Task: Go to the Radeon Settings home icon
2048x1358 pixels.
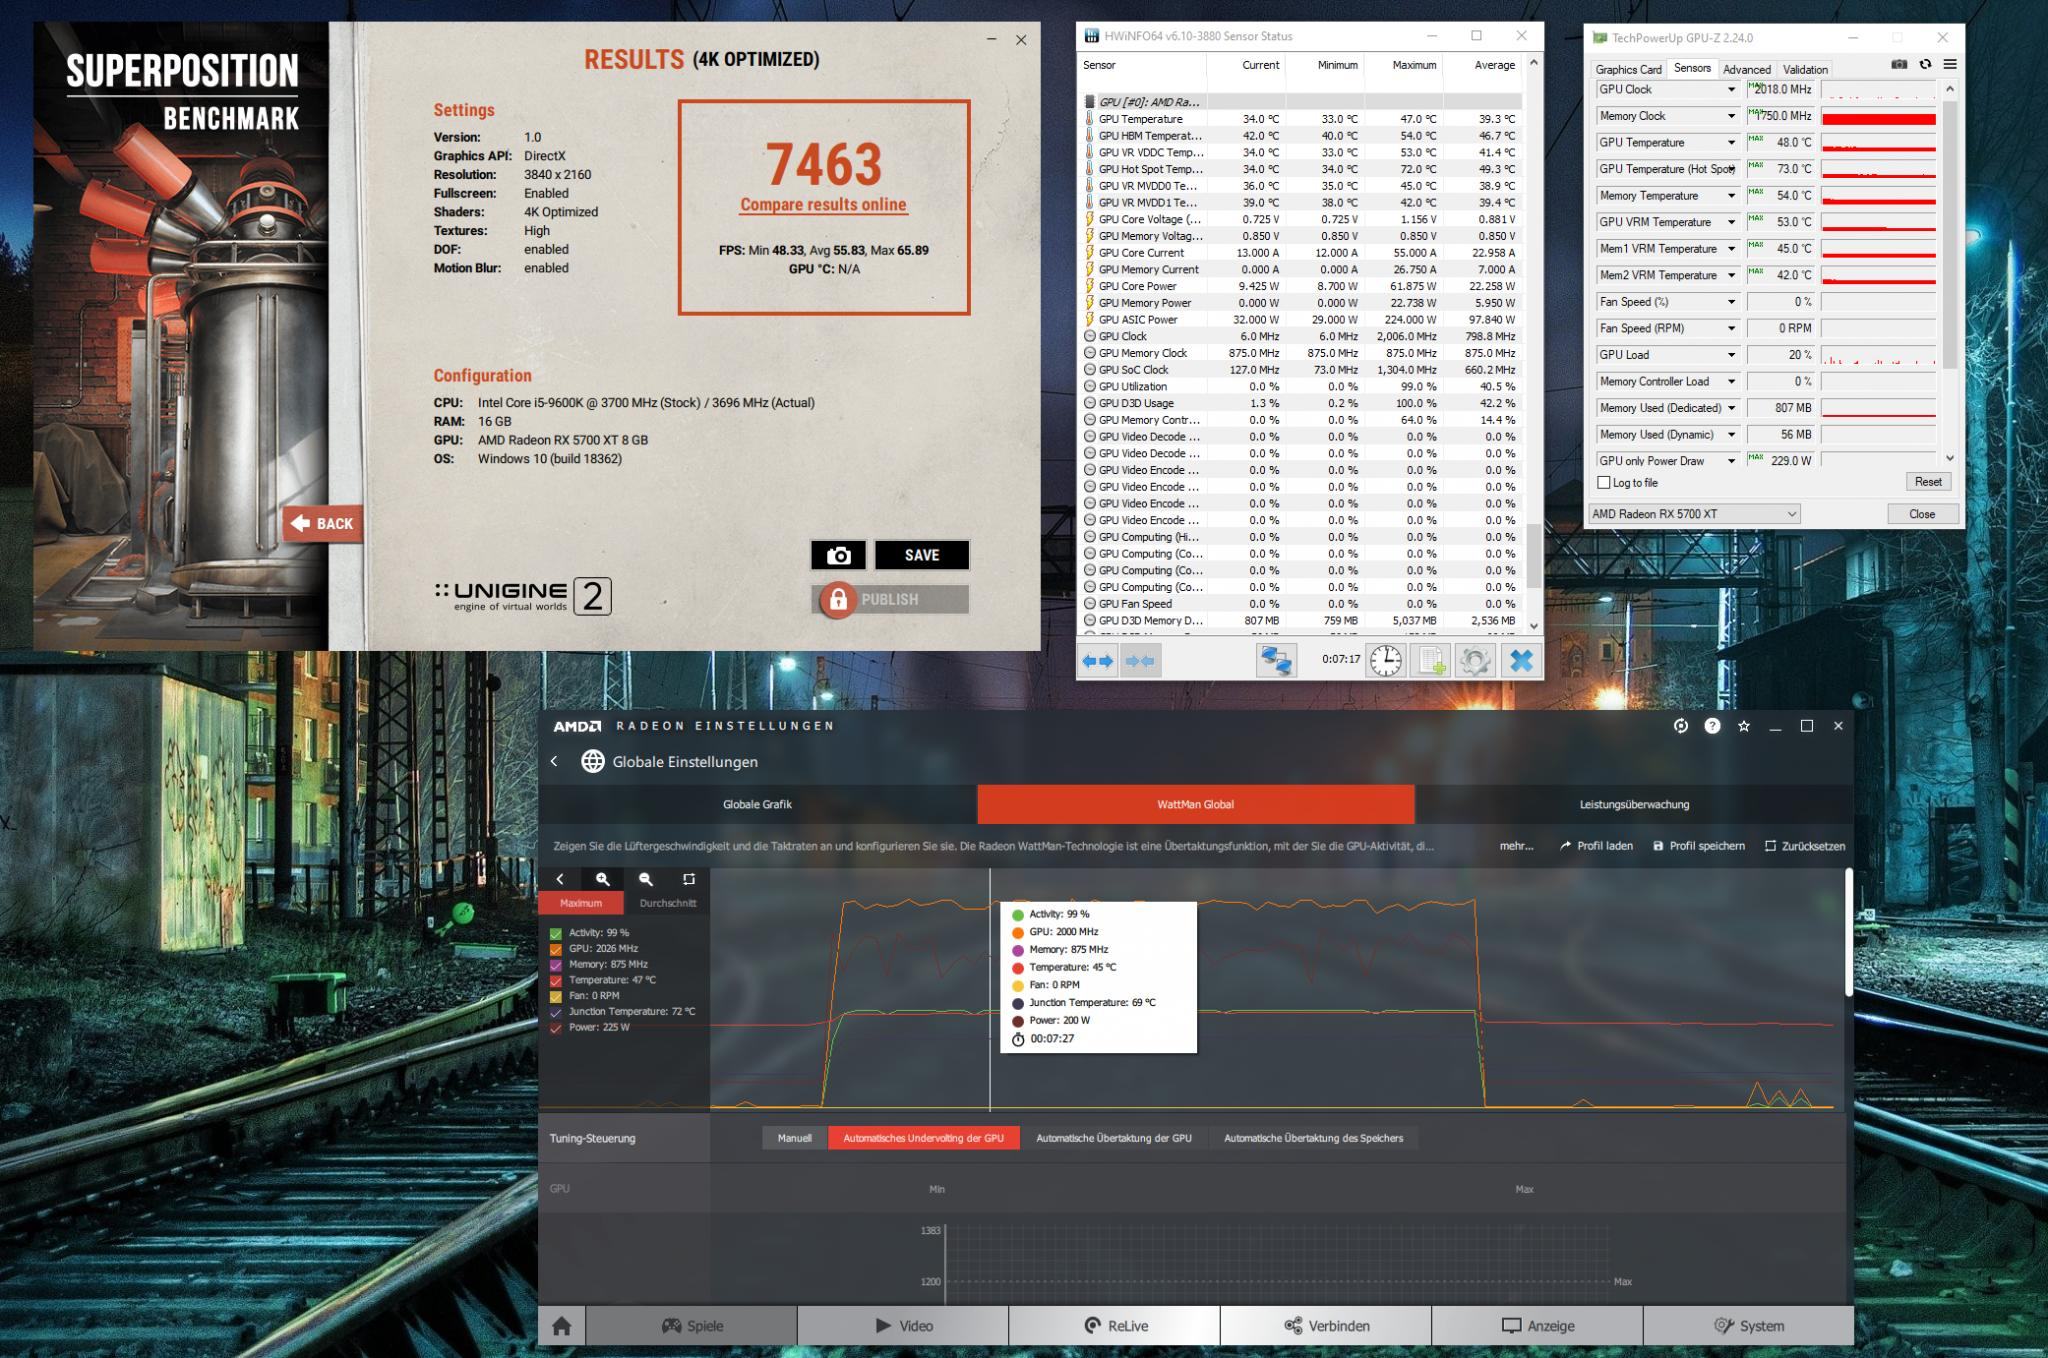Action: 561,1326
